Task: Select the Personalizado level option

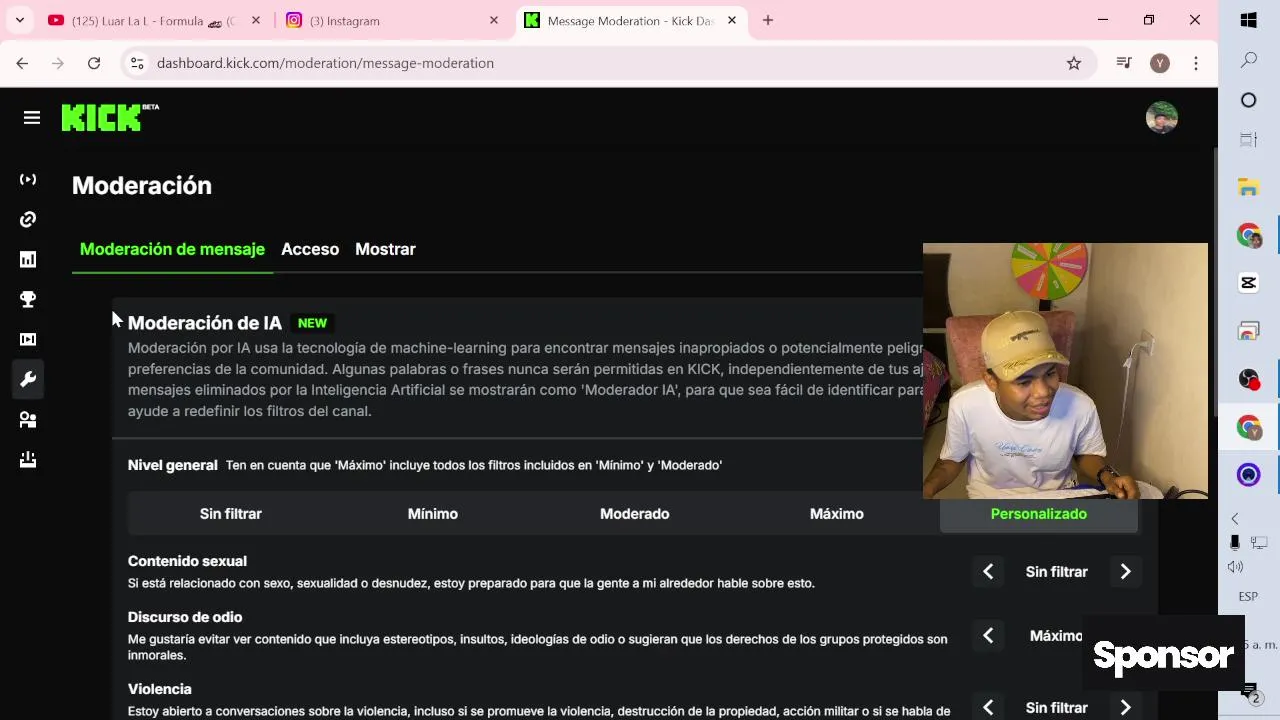Action: [1038, 514]
